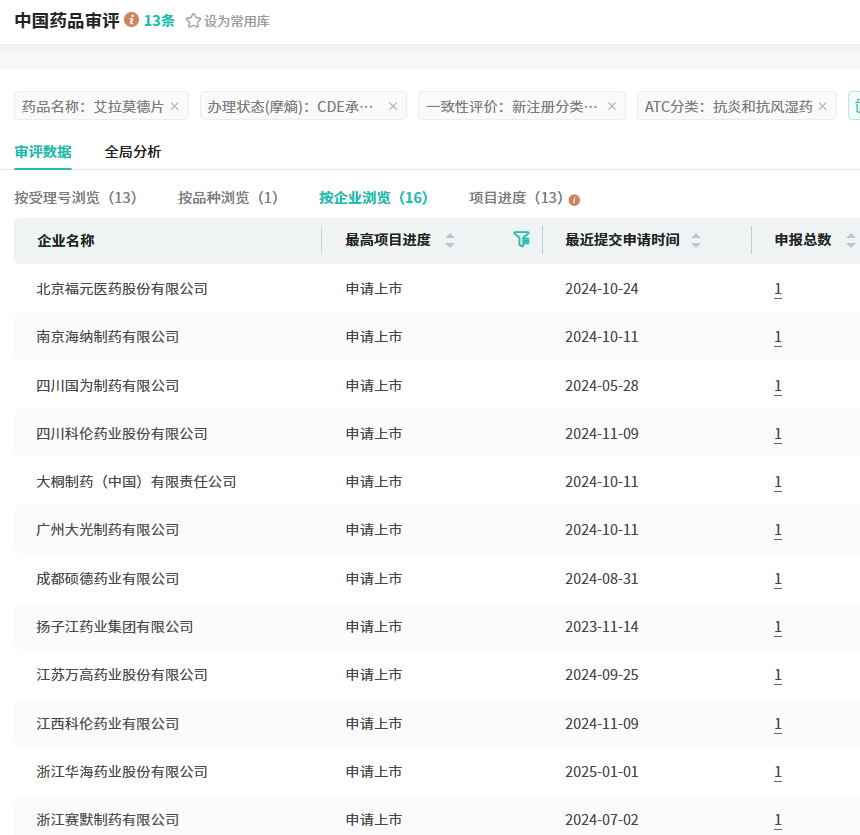Remove the 办理状态 CDE filter tag
The height and width of the screenshot is (835, 860).
click(393, 106)
